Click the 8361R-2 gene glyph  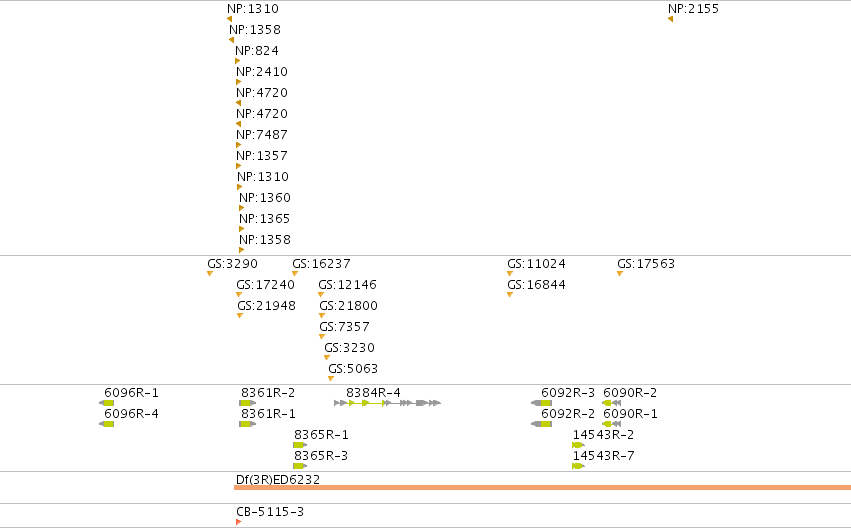247,403
